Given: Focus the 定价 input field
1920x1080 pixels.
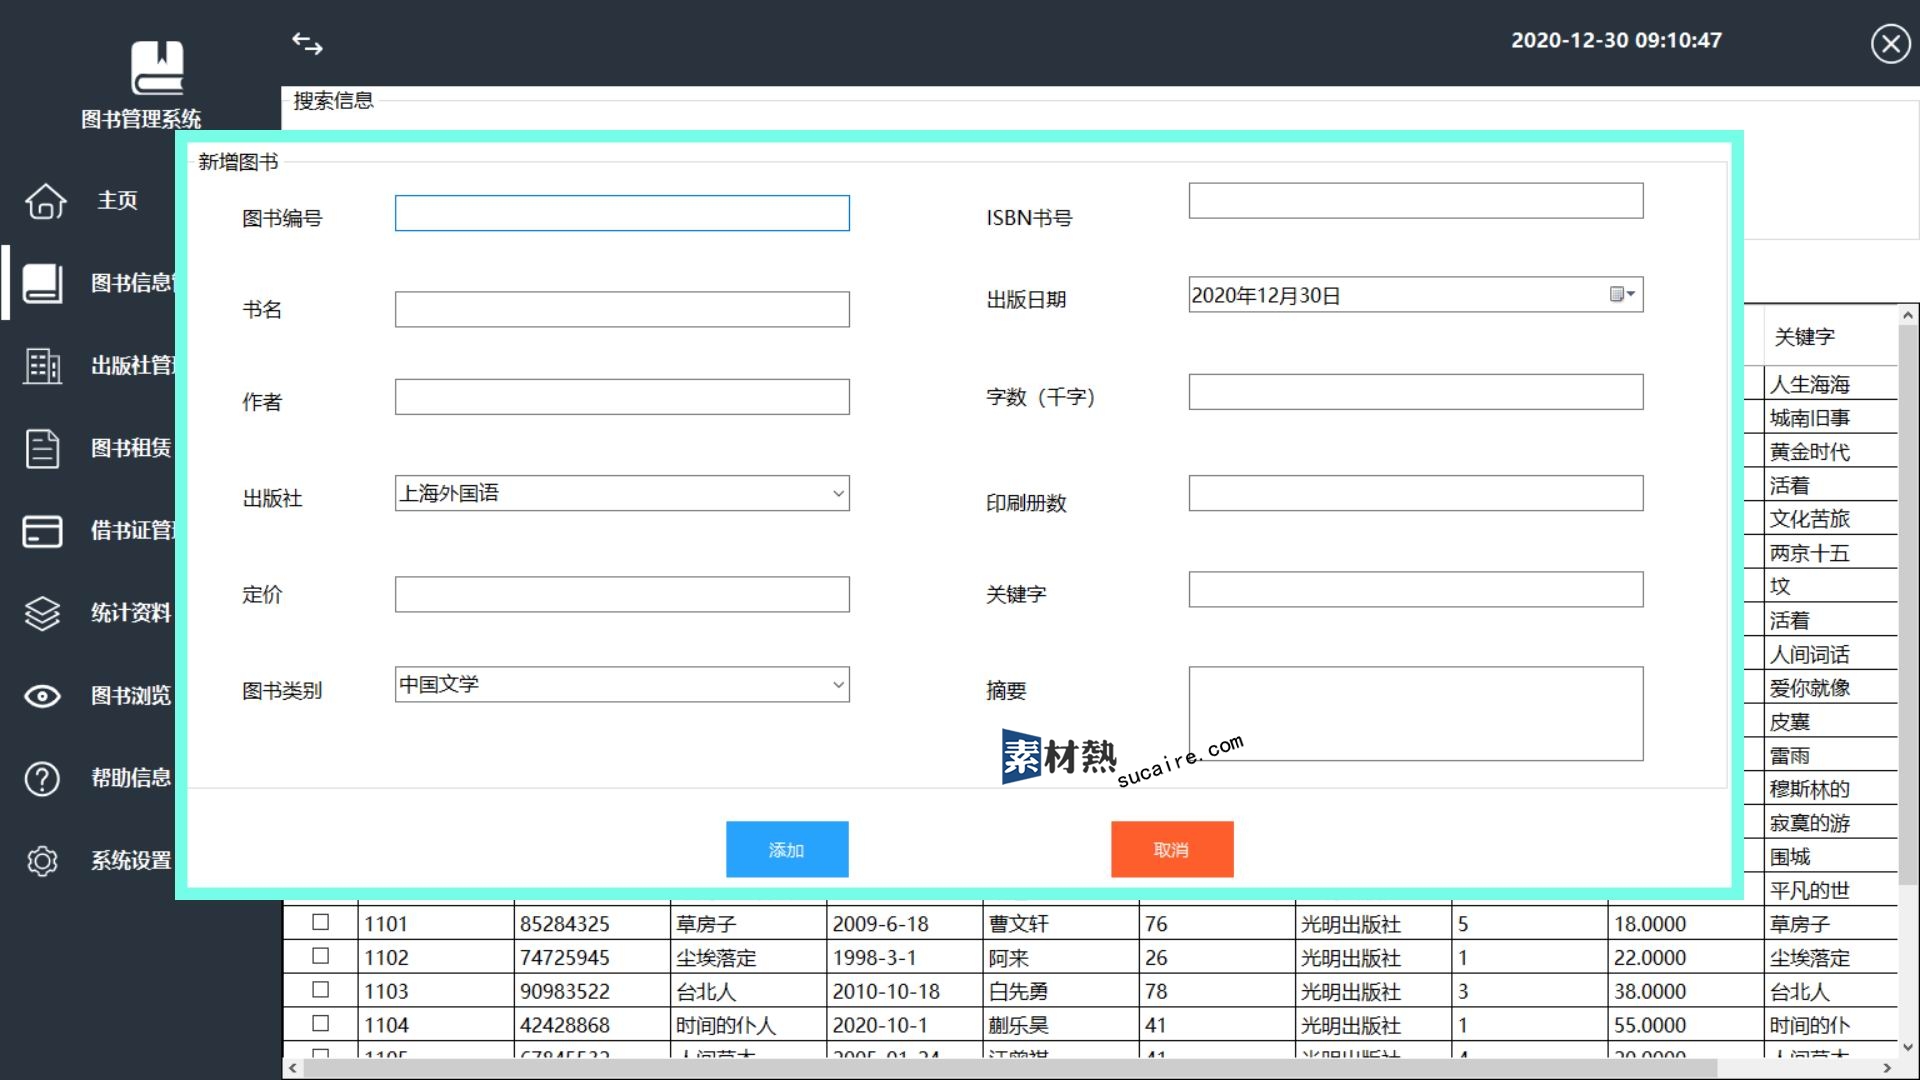Looking at the screenshot, I should (x=622, y=594).
